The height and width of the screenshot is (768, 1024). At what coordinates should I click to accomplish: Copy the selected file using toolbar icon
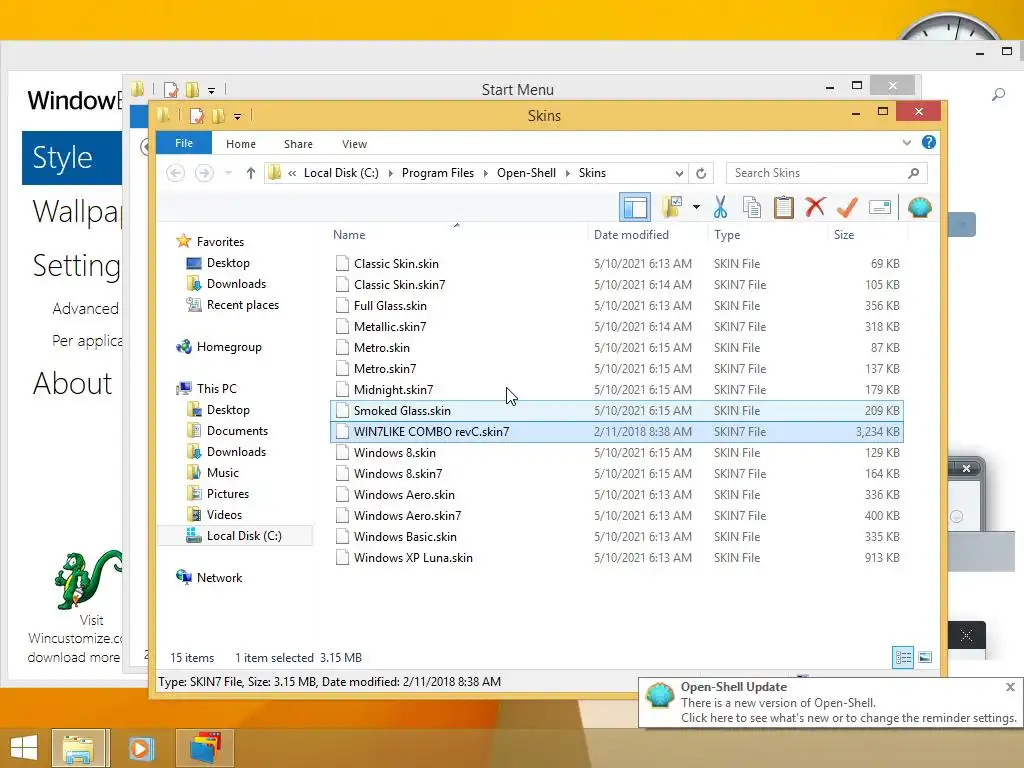(752, 208)
